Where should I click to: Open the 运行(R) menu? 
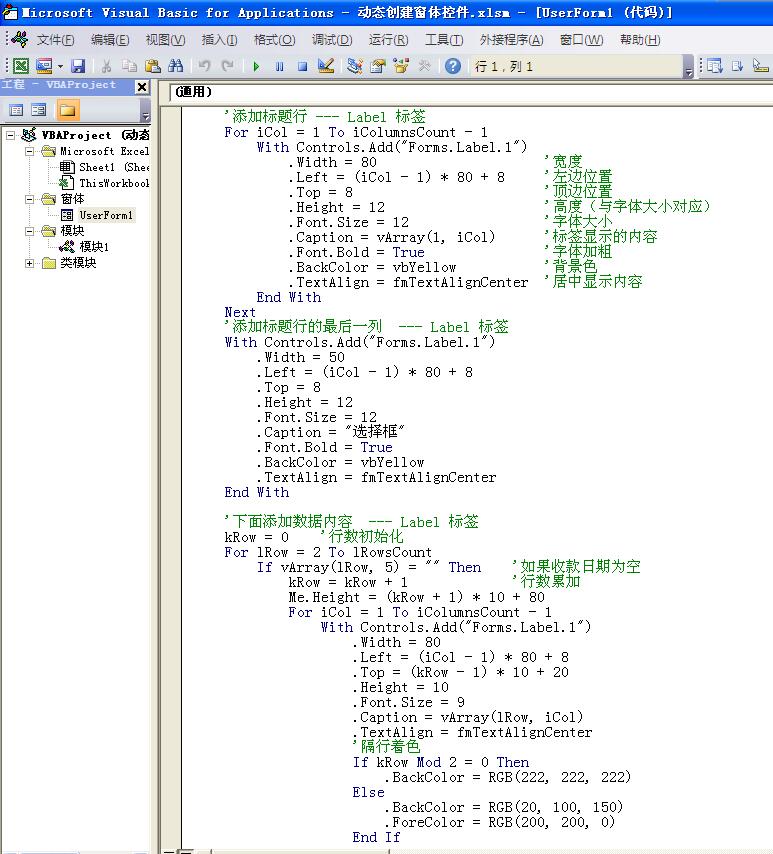tap(388, 40)
